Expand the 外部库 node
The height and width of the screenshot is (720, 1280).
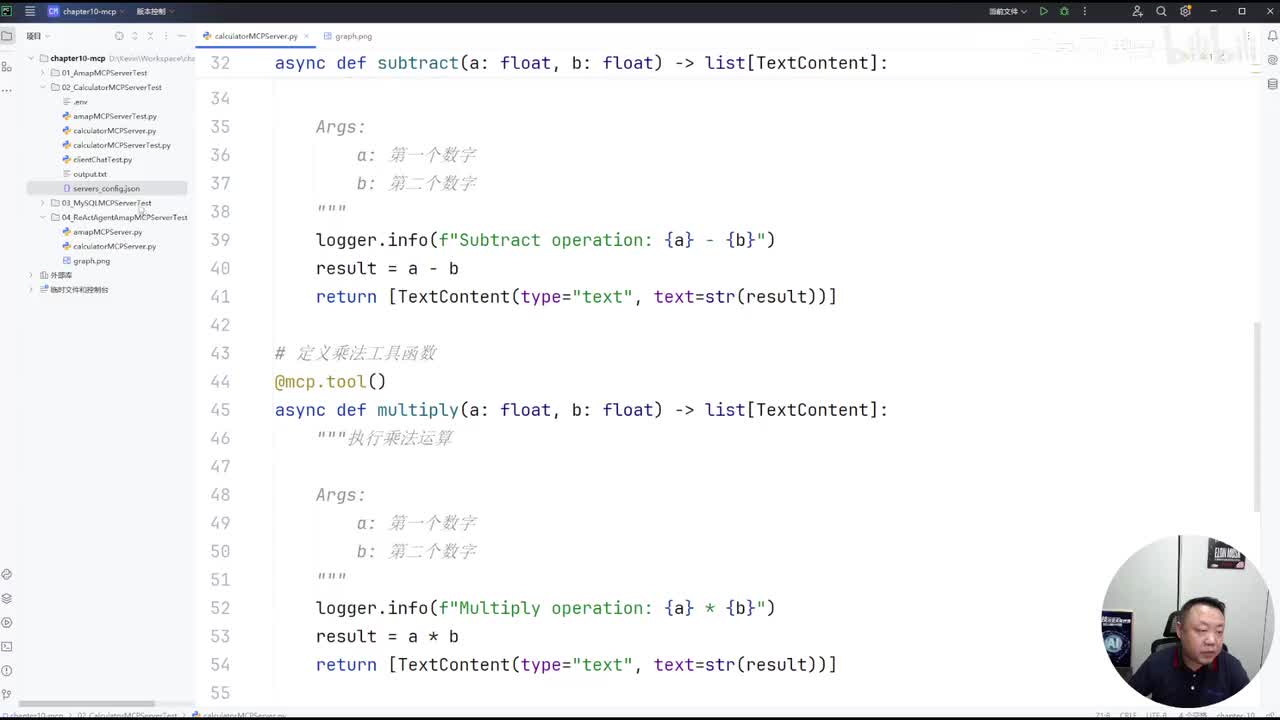click(x=31, y=275)
